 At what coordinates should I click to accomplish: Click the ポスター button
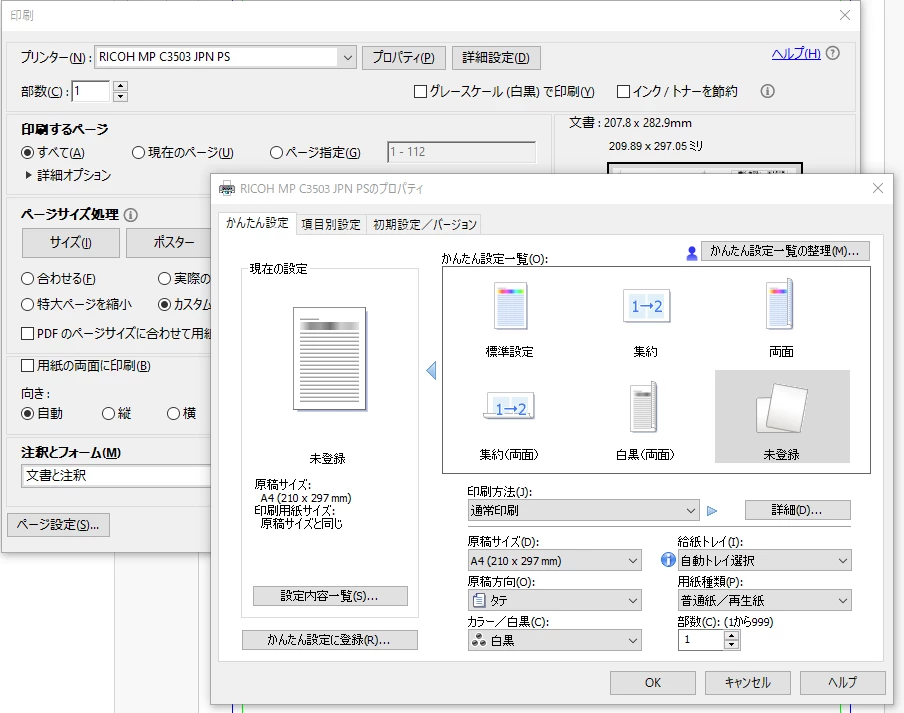(170, 243)
